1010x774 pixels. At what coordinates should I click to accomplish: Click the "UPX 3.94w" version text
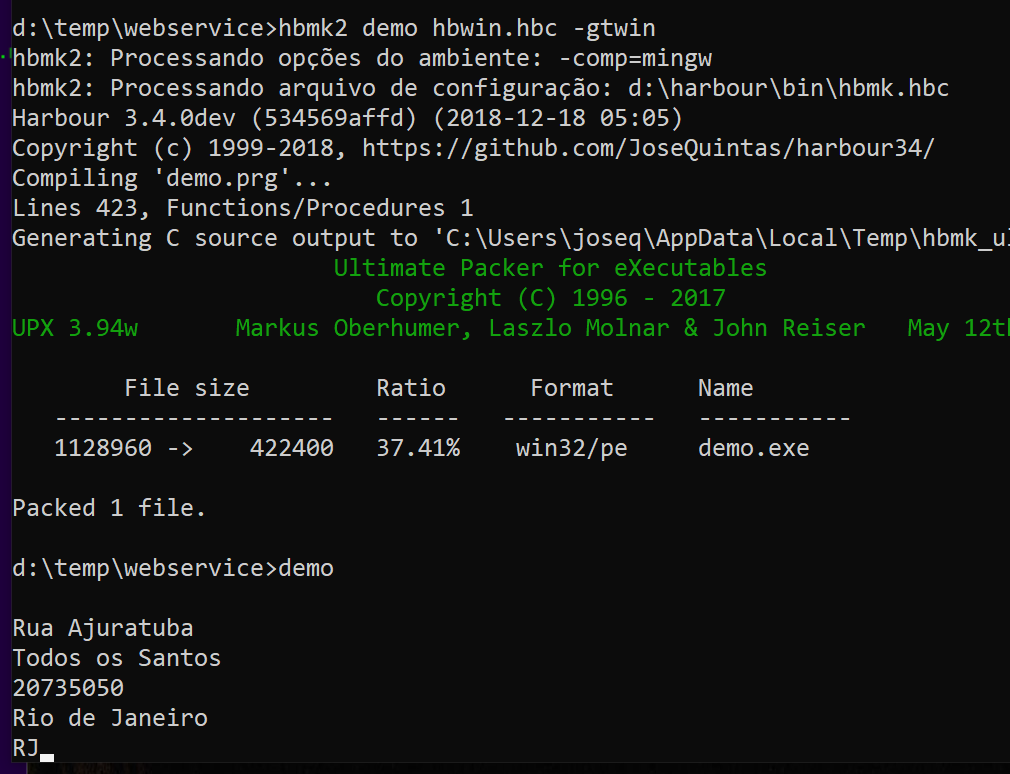75,328
